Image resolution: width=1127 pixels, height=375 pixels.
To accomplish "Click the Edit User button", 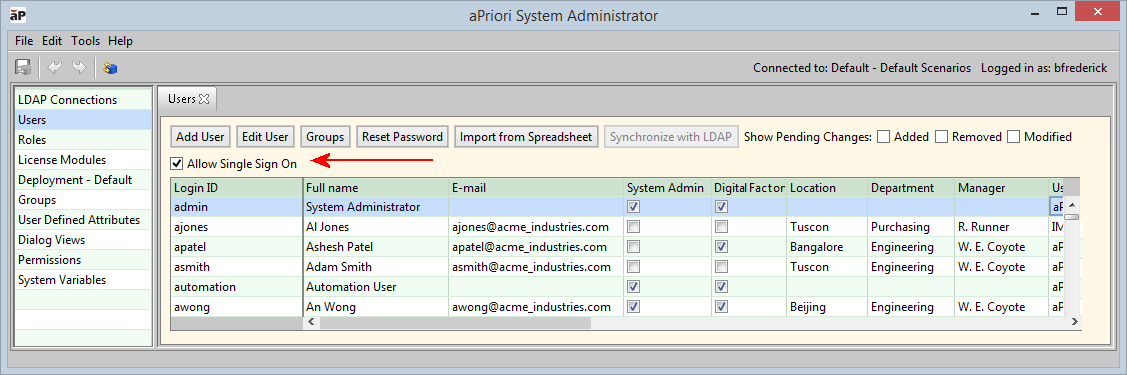I will (x=265, y=136).
